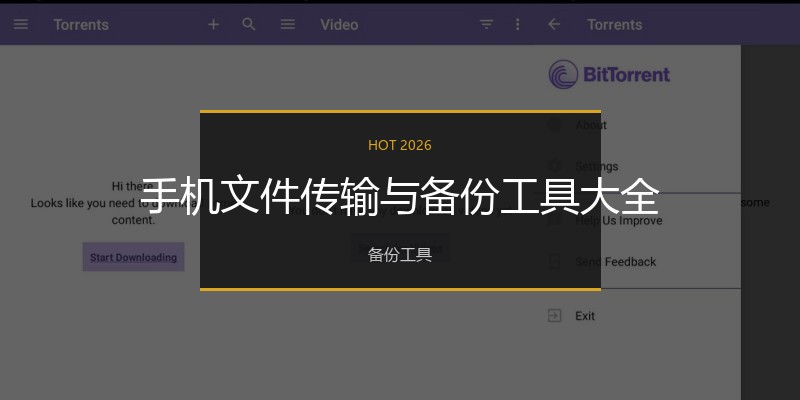Click the Start Downloading button
800x400 pixels.
click(x=133, y=257)
